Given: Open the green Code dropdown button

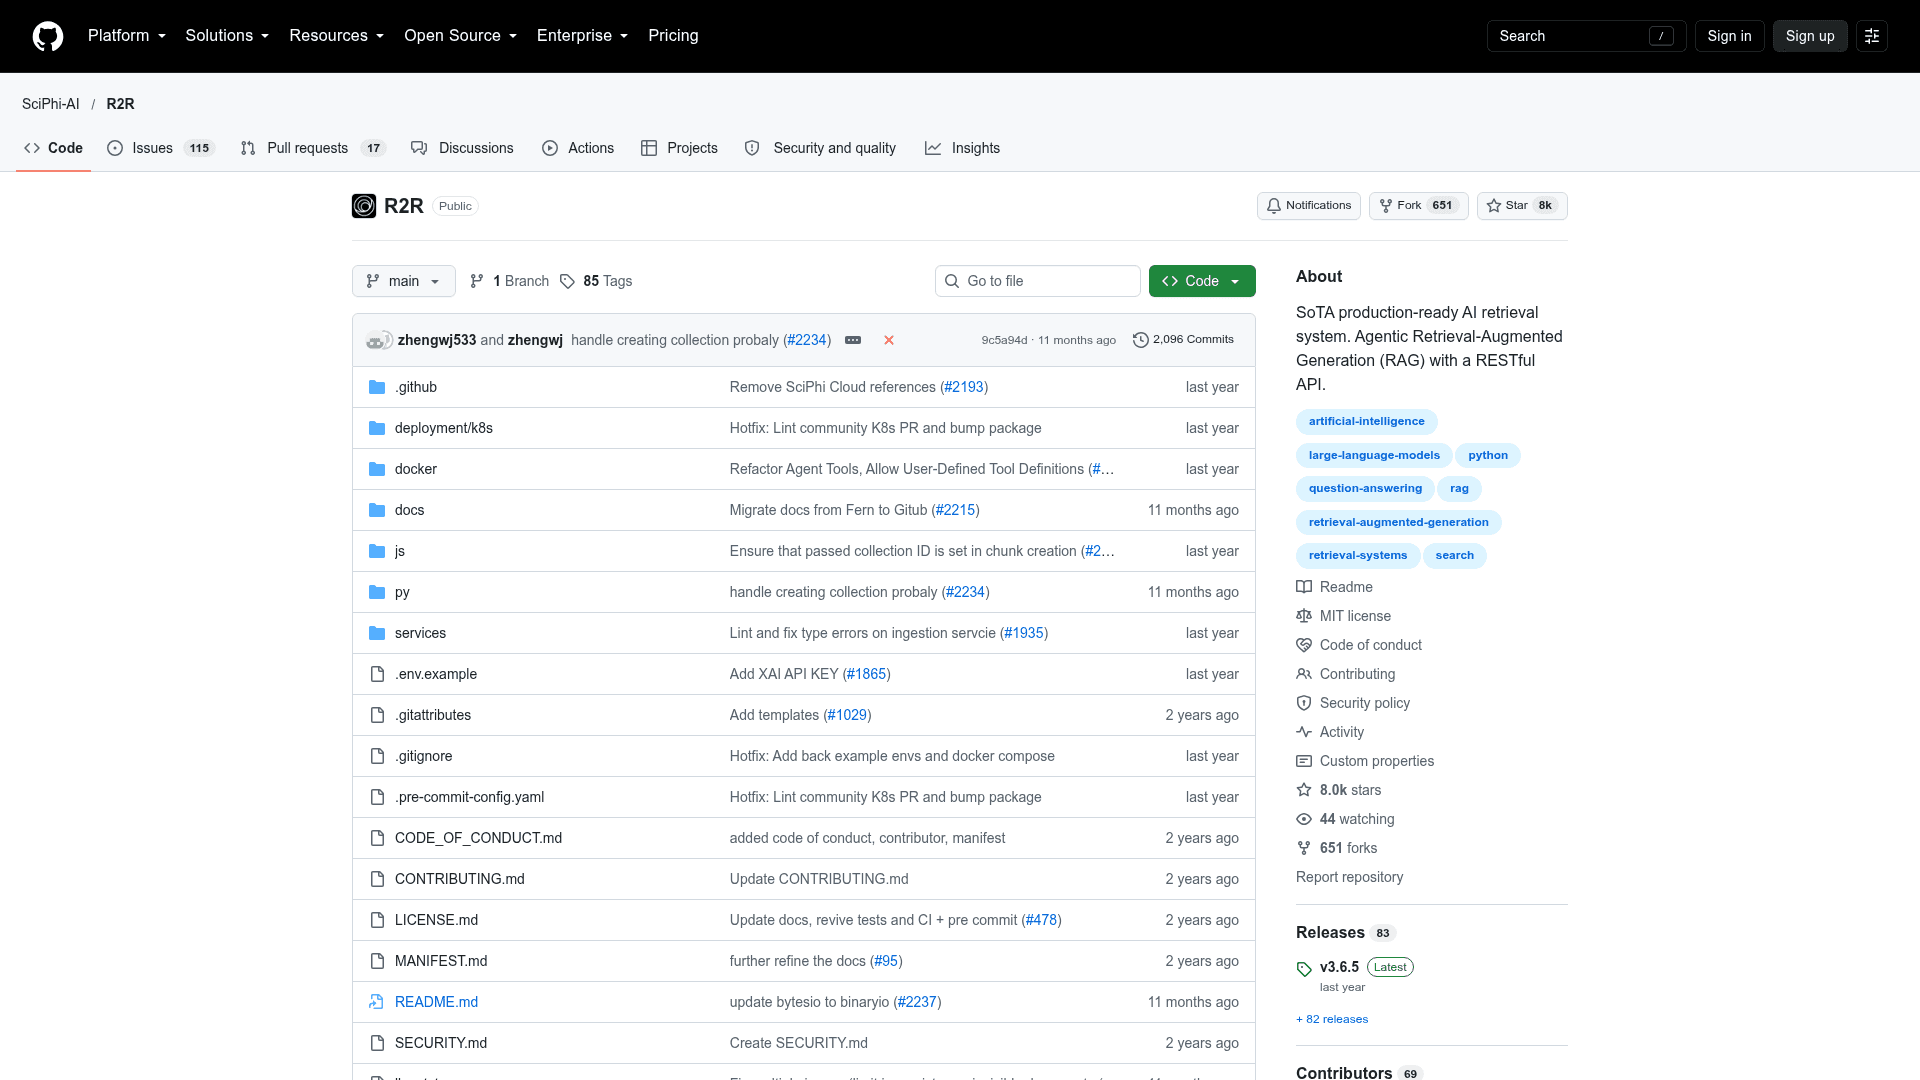Looking at the screenshot, I should coord(1202,281).
